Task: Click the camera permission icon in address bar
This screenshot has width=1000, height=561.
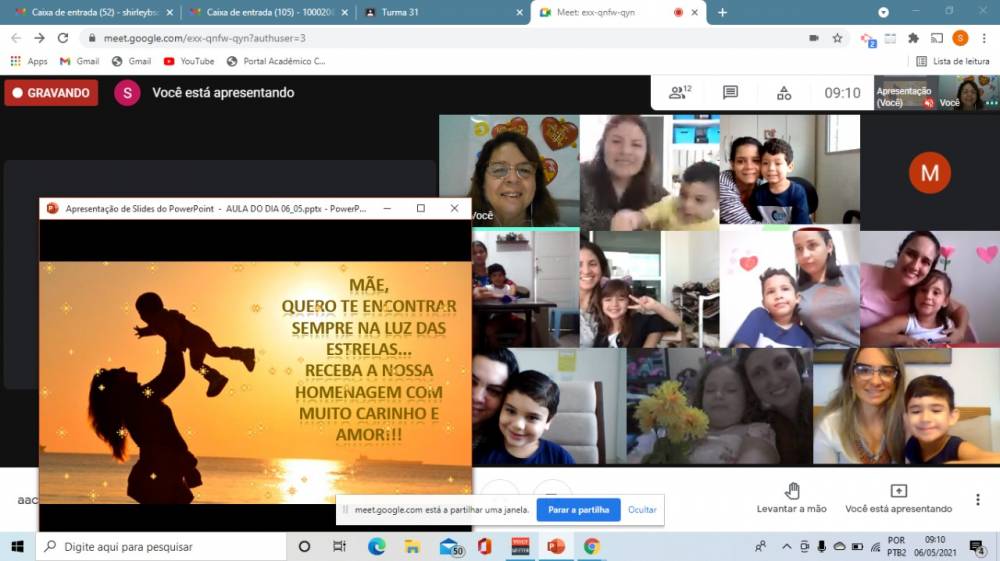Action: pyautogui.click(x=813, y=38)
